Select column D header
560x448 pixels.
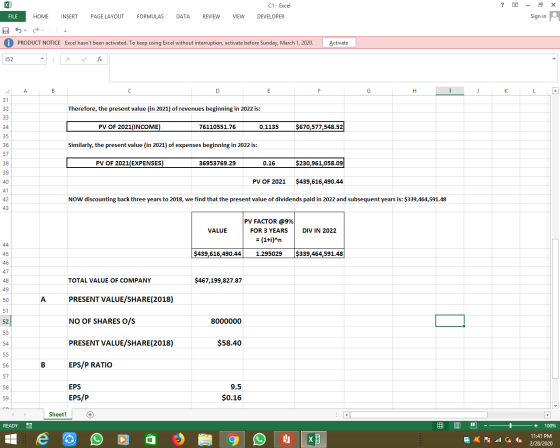pos(217,91)
